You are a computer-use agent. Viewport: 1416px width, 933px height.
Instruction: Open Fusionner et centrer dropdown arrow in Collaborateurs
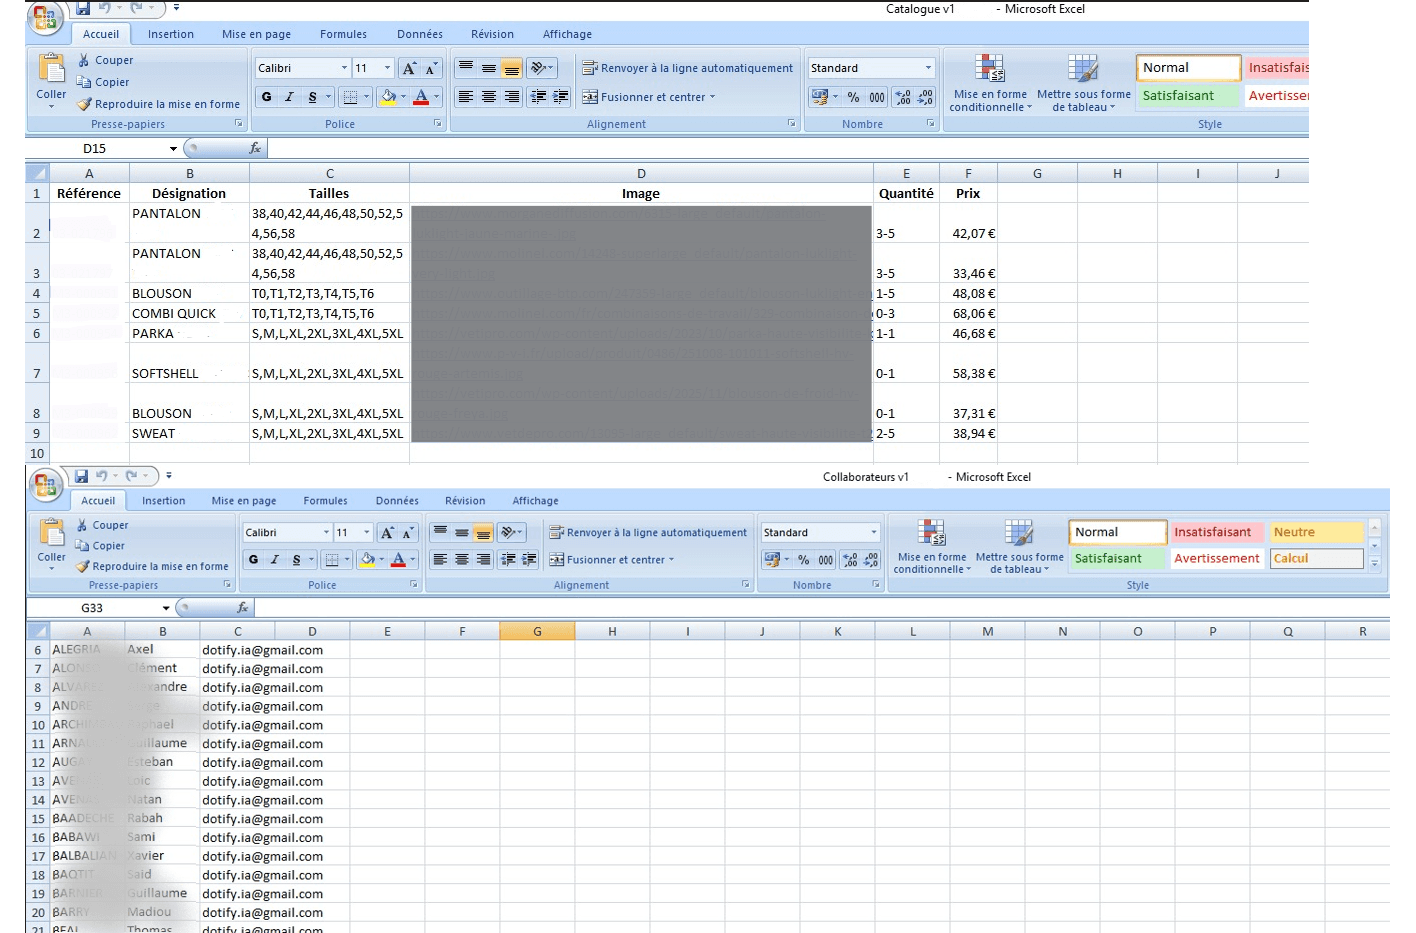(x=672, y=560)
